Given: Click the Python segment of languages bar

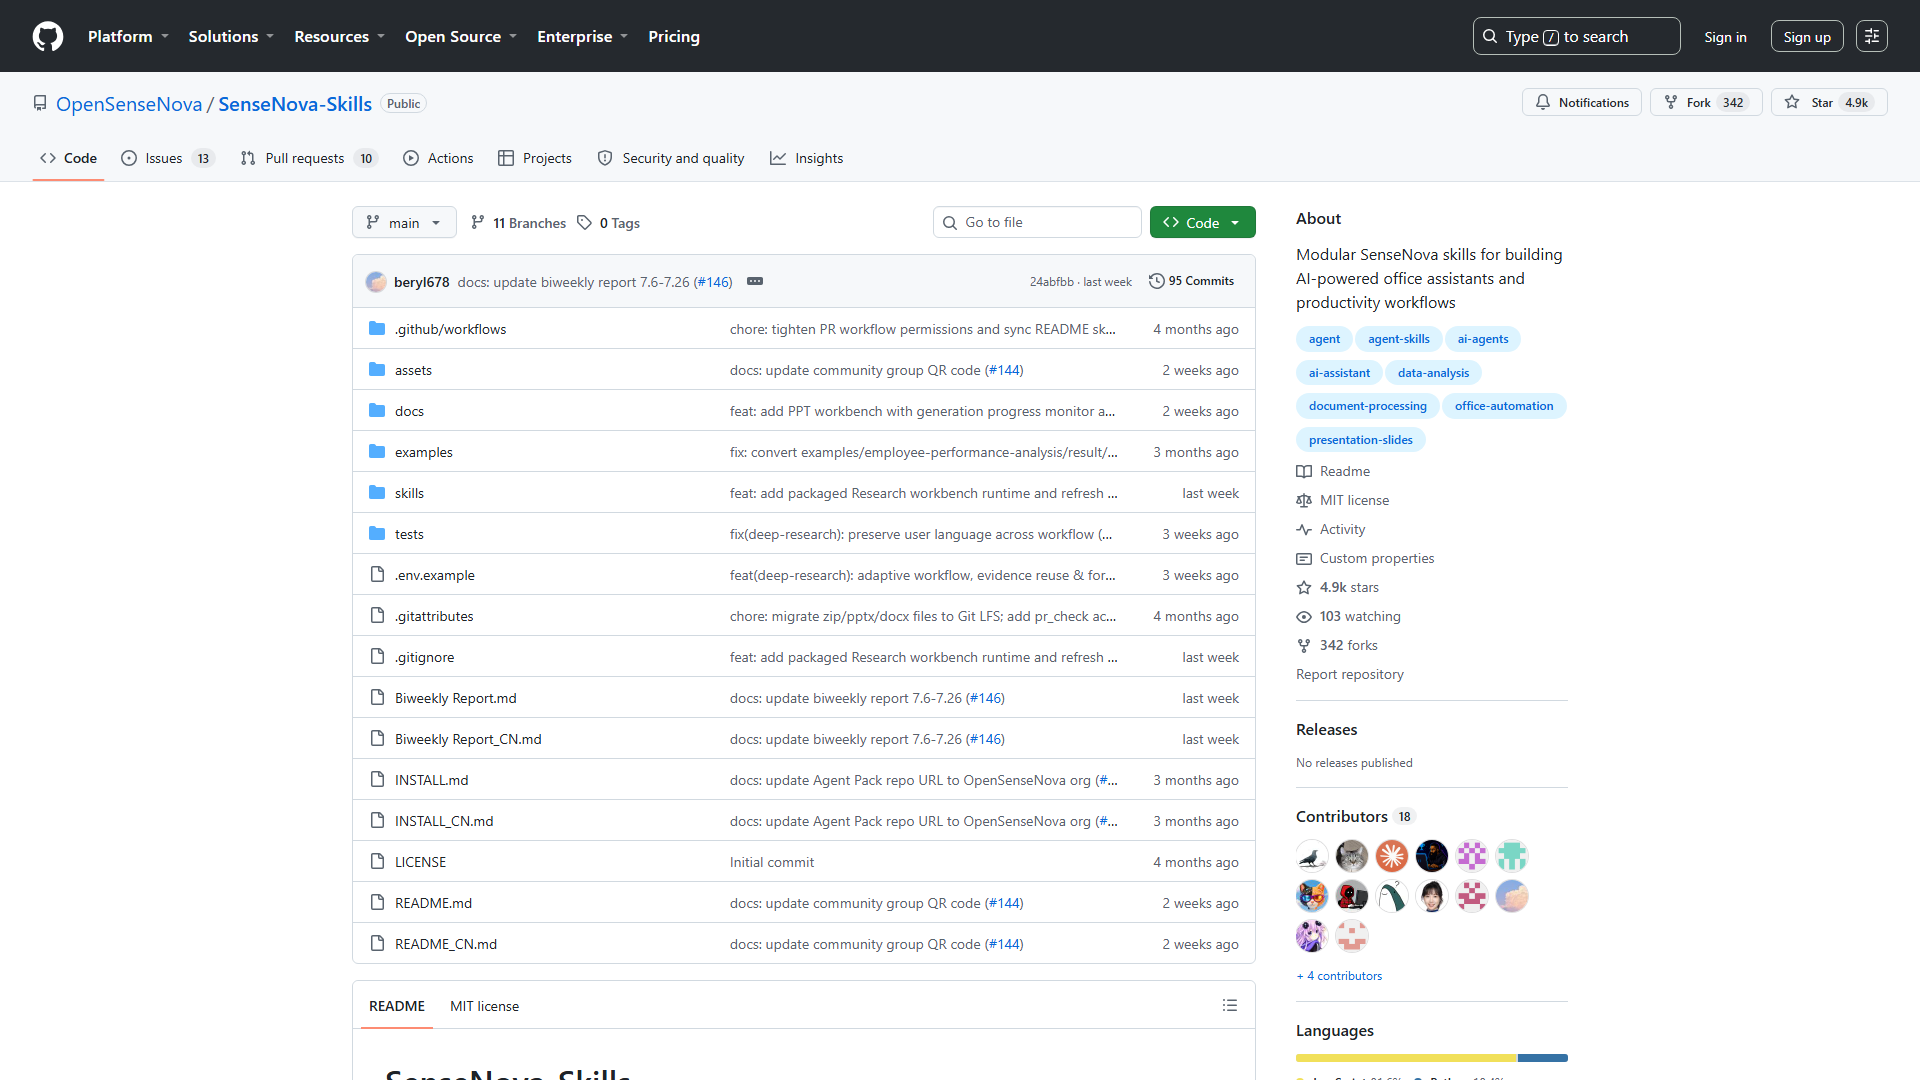Looking at the screenshot, I should (1543, 1058).
